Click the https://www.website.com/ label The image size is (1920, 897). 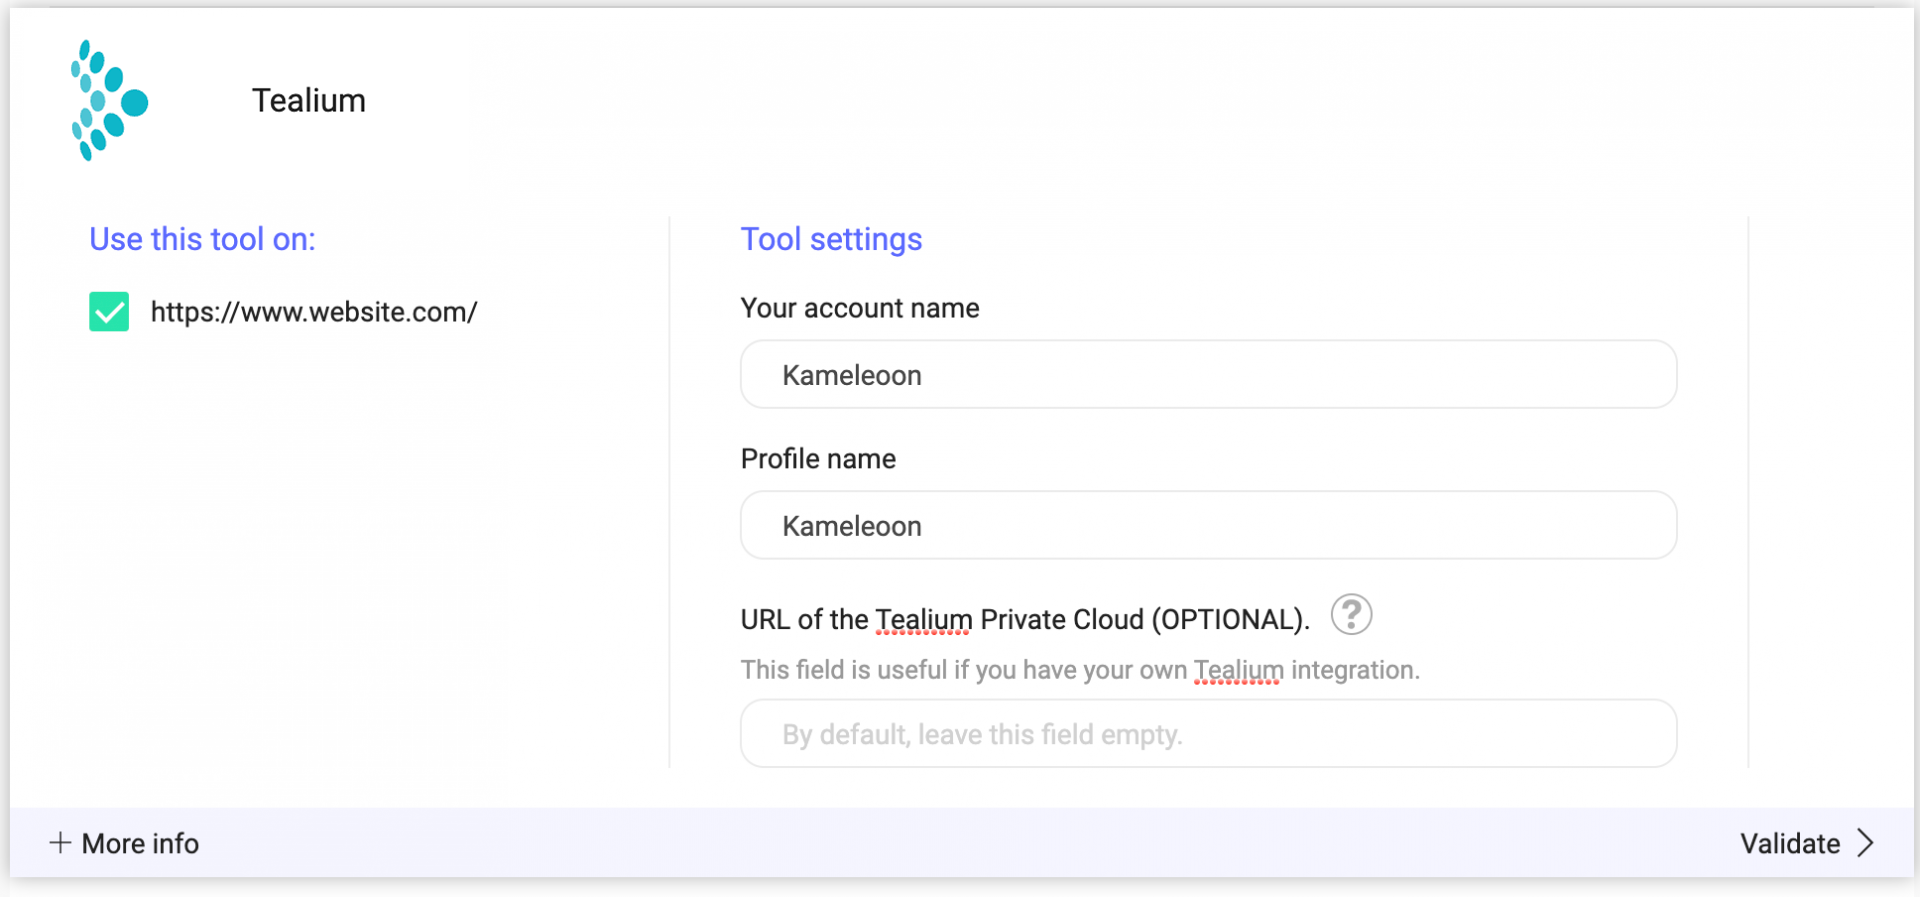[314, 312]
